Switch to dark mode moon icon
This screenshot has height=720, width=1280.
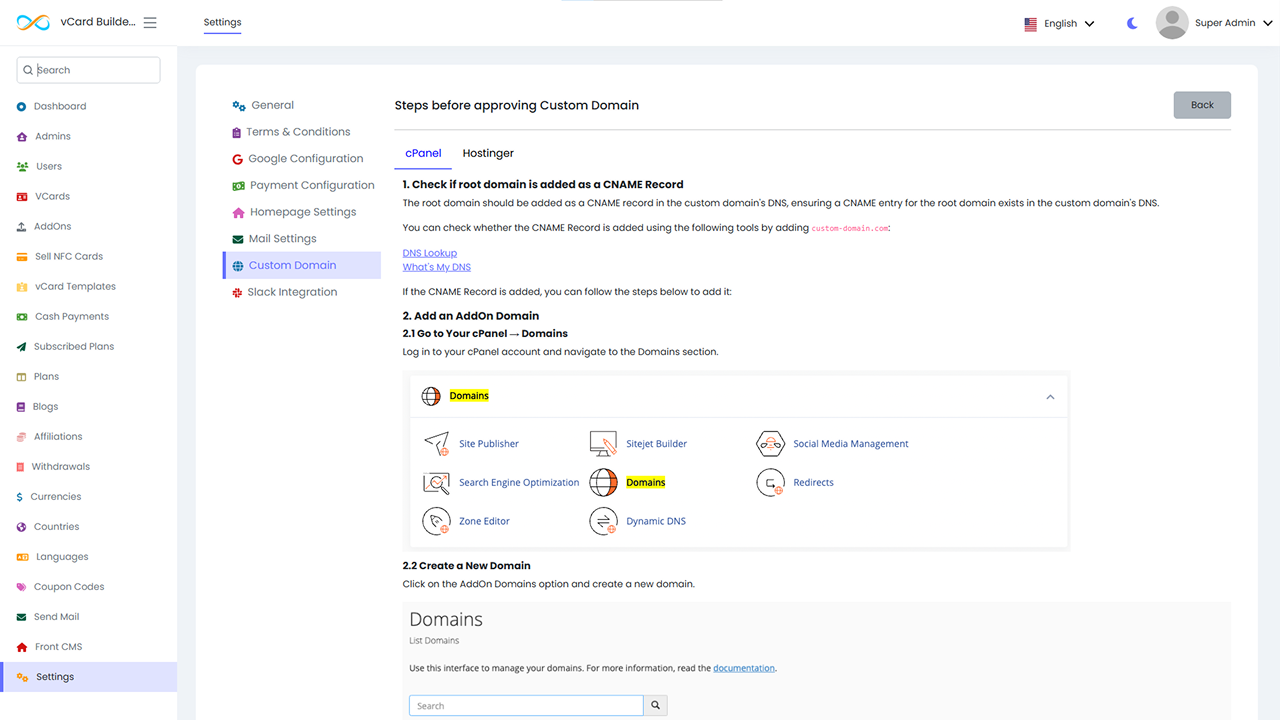tap(1132, 23)
